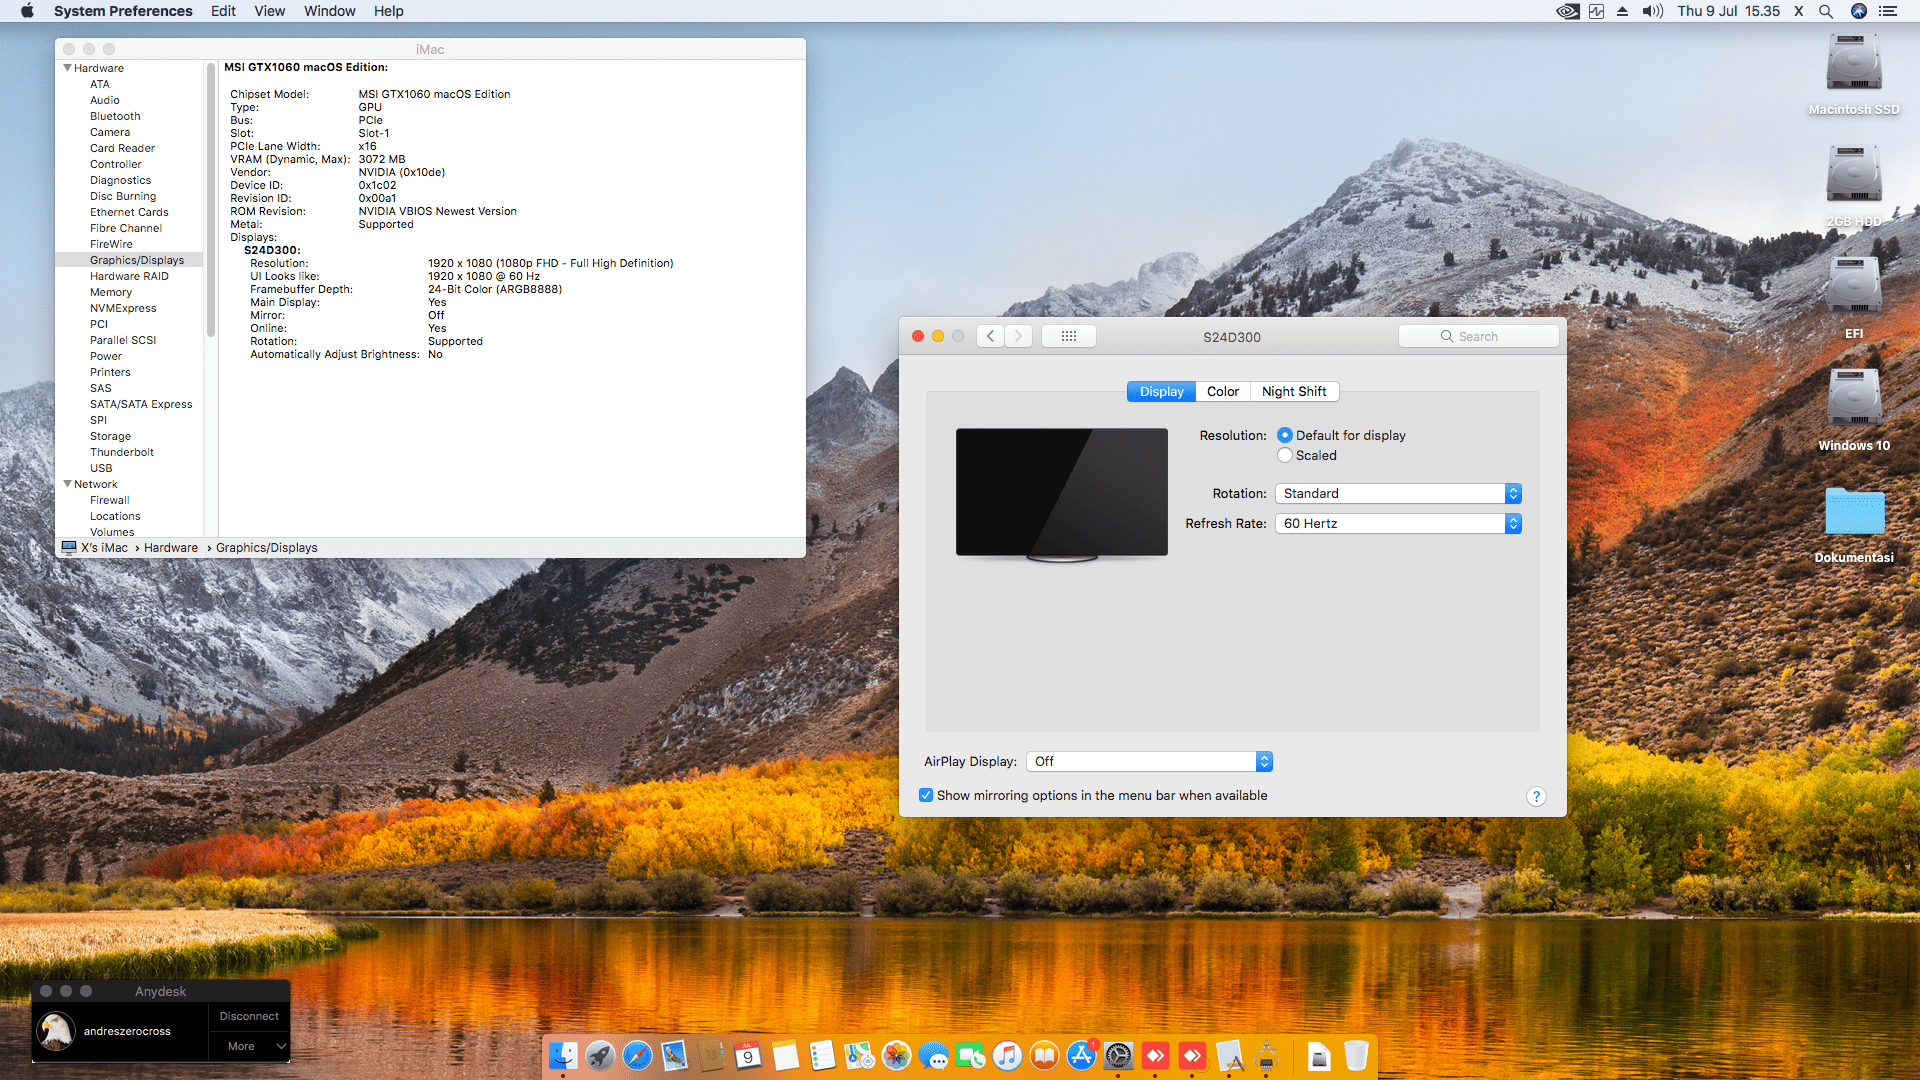The width and height of the screenshot is (1920, 1080).
Task: Open Spotlight search magnifier in menu bar
Action: (x=1826, y=11)
